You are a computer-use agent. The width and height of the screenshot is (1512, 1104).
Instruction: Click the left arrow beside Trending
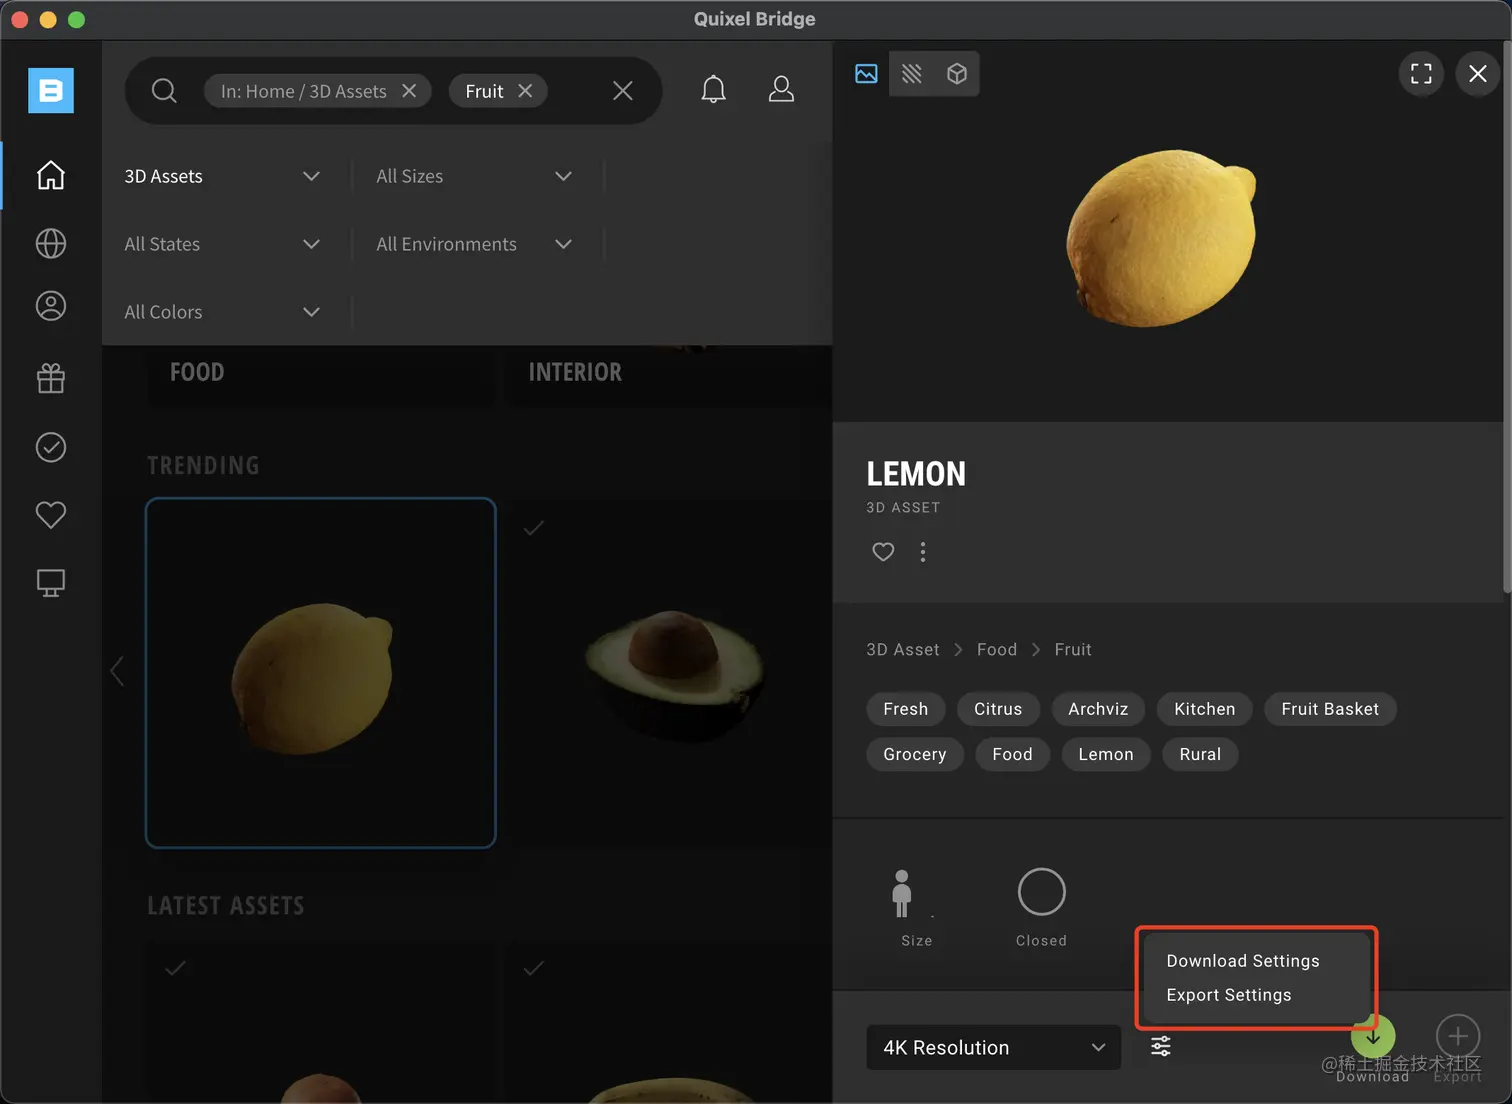(x=117, y=671)
